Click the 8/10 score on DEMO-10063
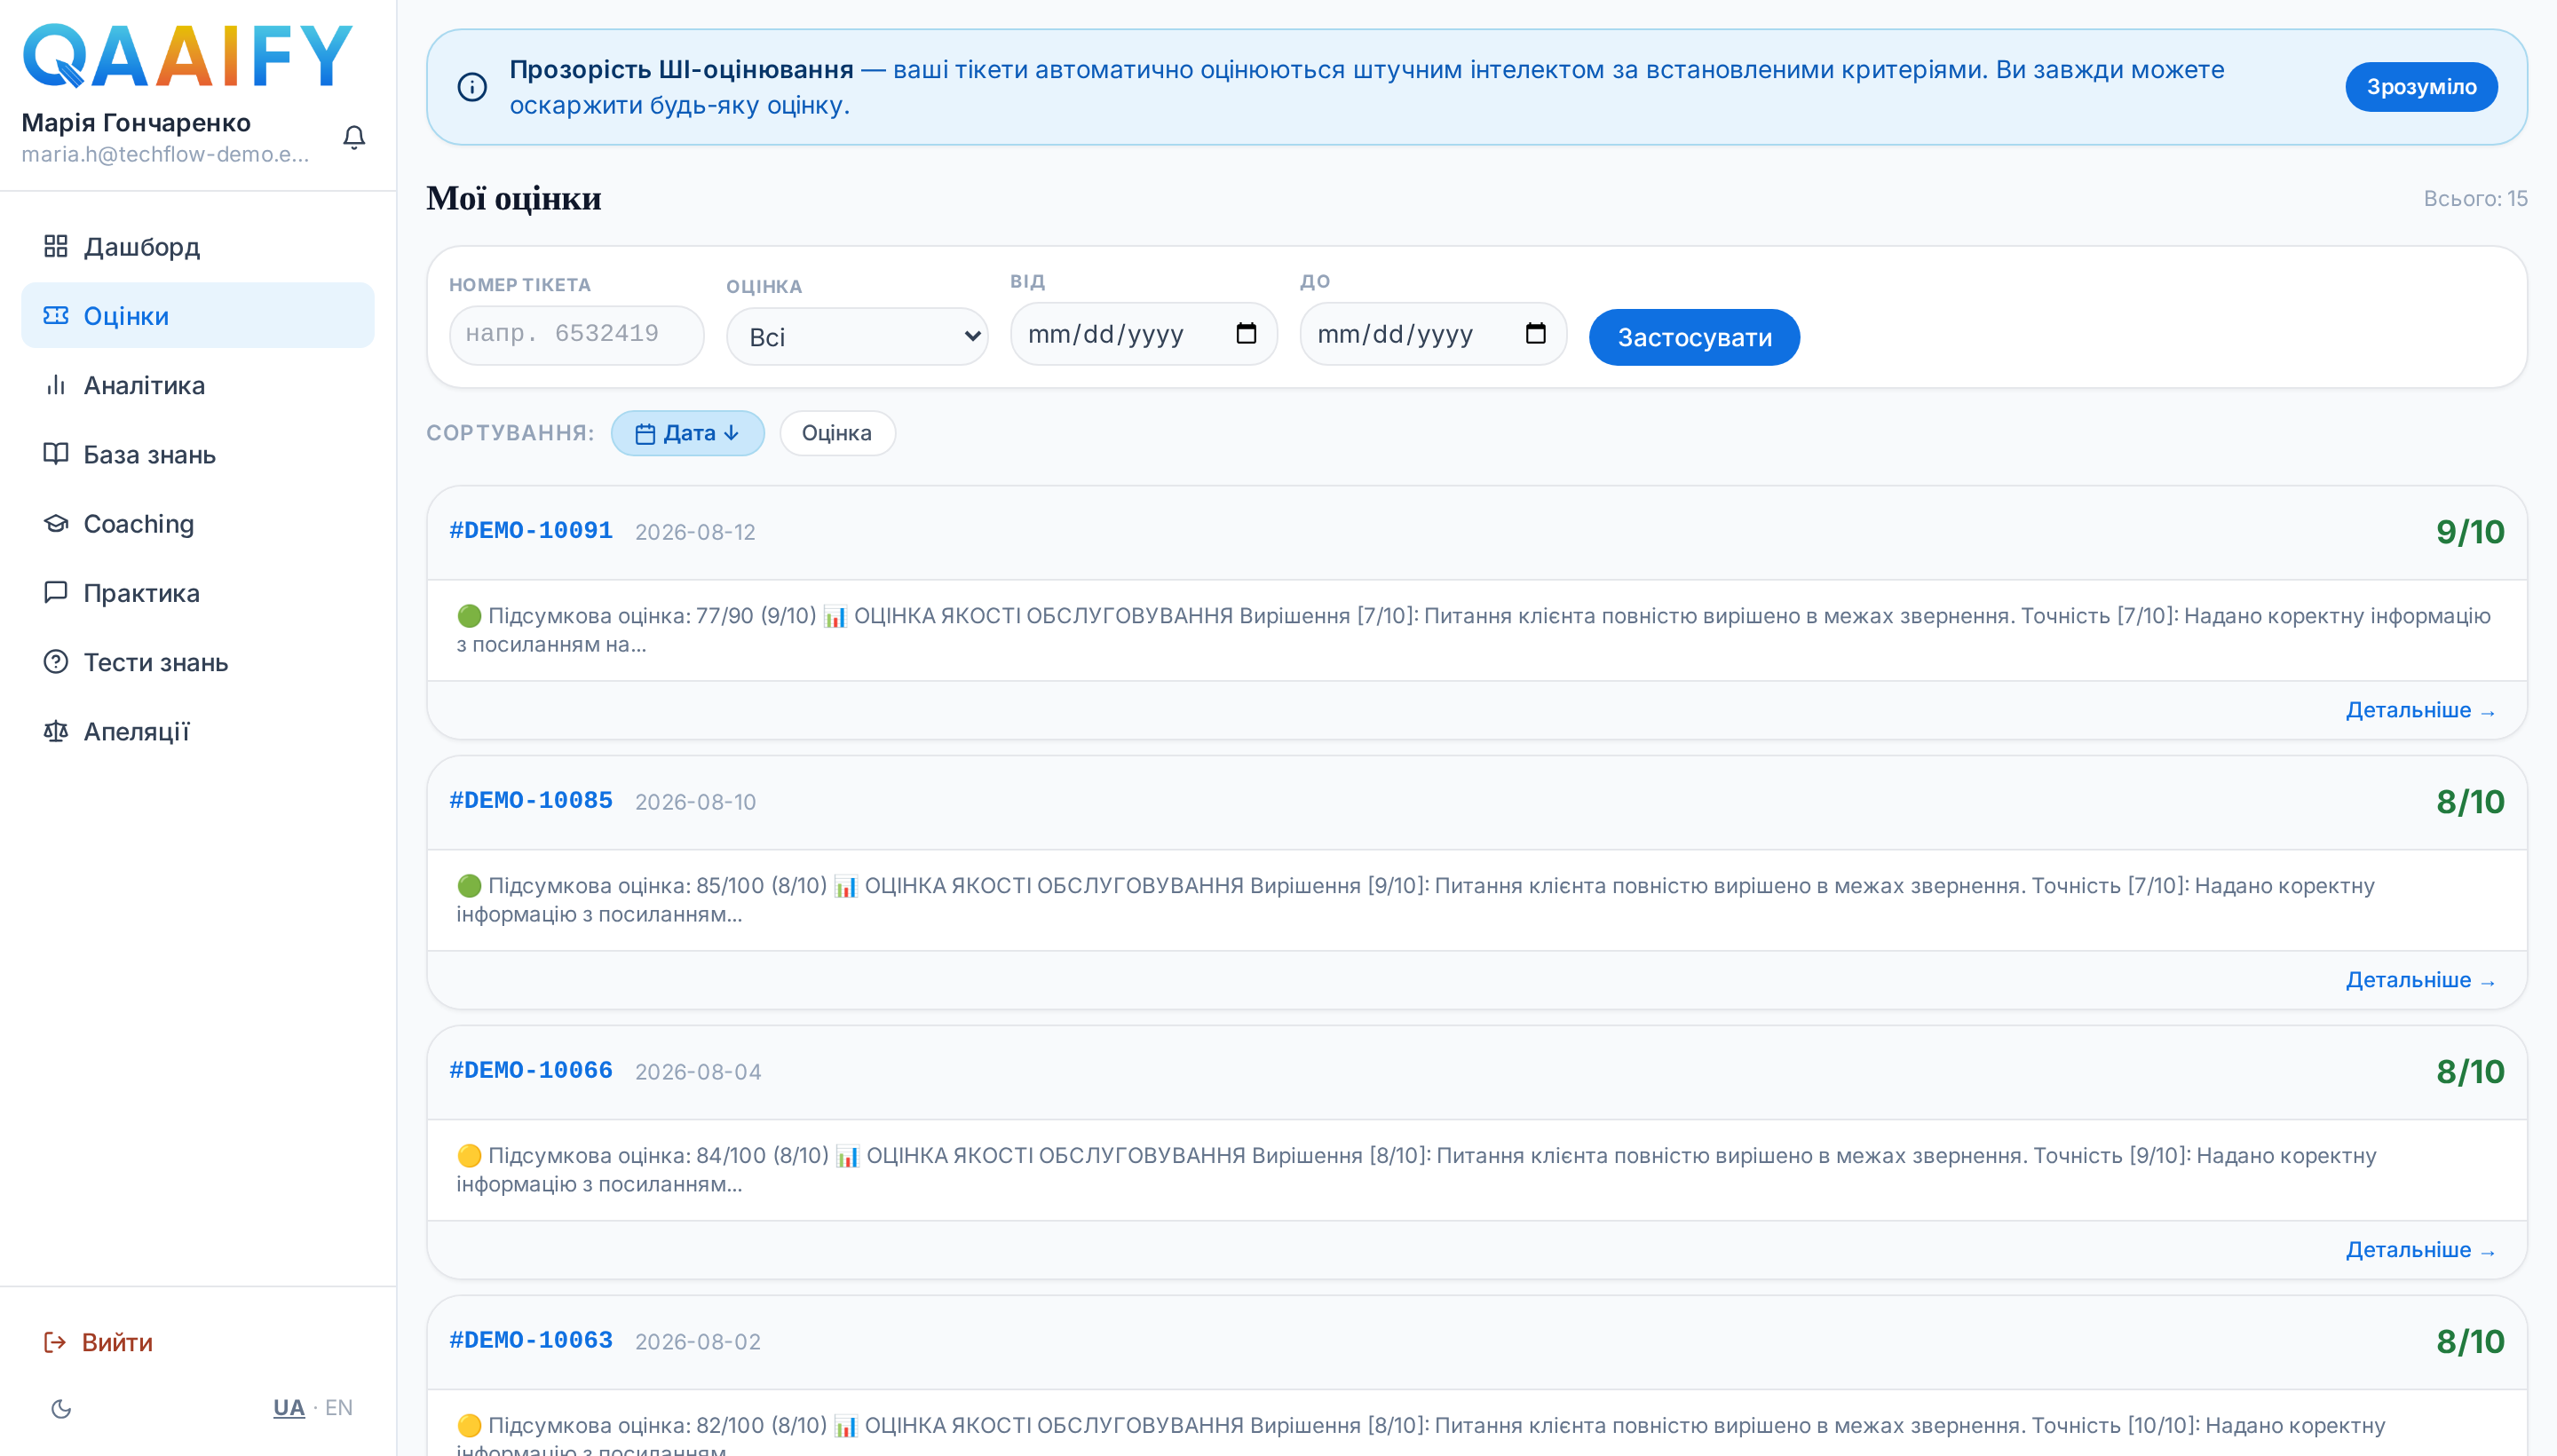 pyautogui.click(x=2470, y=1342)
